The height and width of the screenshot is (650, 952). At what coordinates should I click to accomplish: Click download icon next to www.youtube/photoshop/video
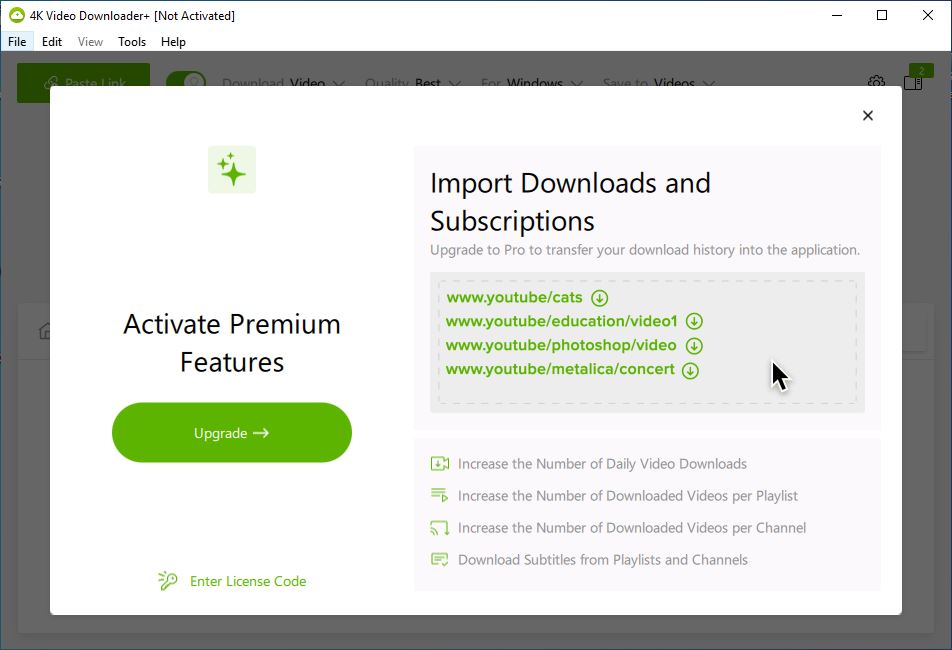pos(694,346)
